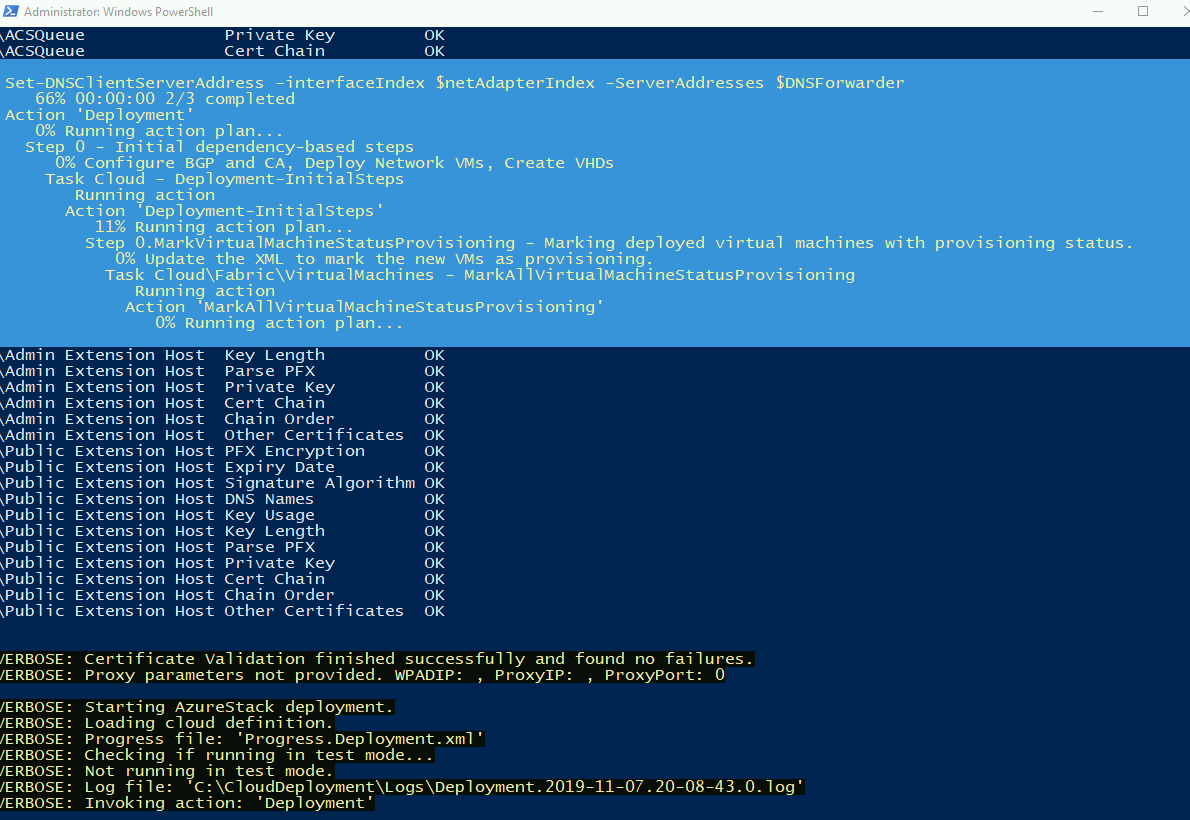1190x820 pixels.
Task: Click the minimize button
Action: (1097, 11)
